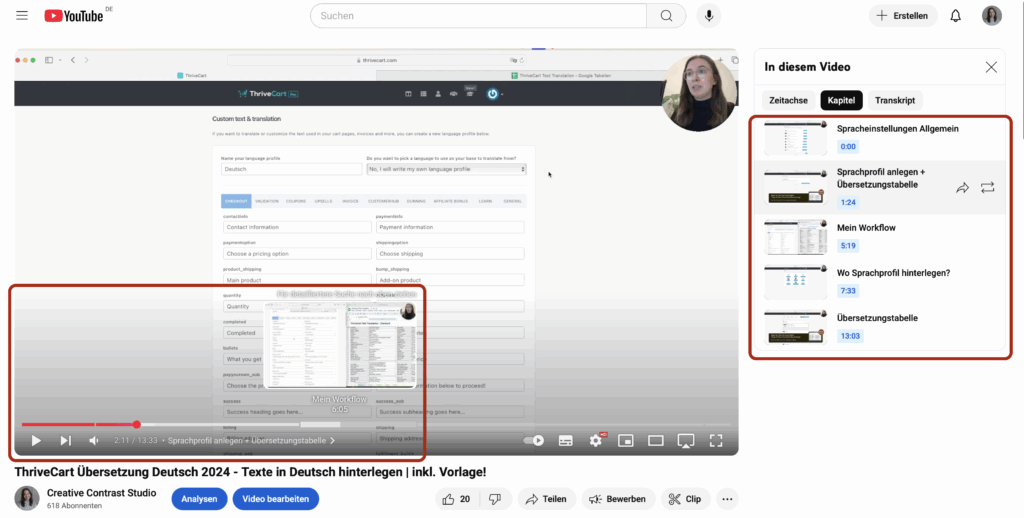Like the video with thumbs up
Image resolution: width=1024 pixels, height=518 pixels.
point(456,499)
